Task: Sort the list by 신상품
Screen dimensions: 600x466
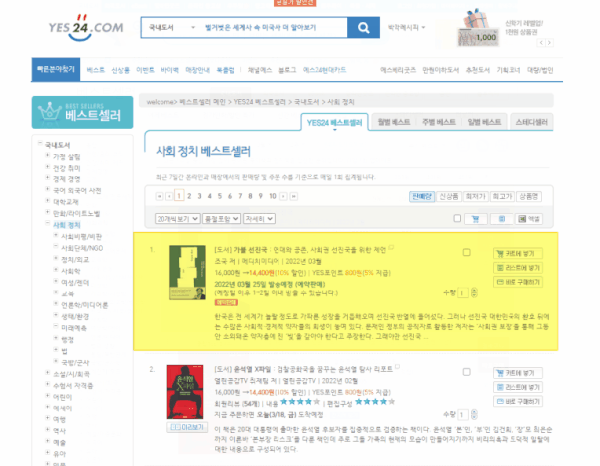Action: pos(449,196)
